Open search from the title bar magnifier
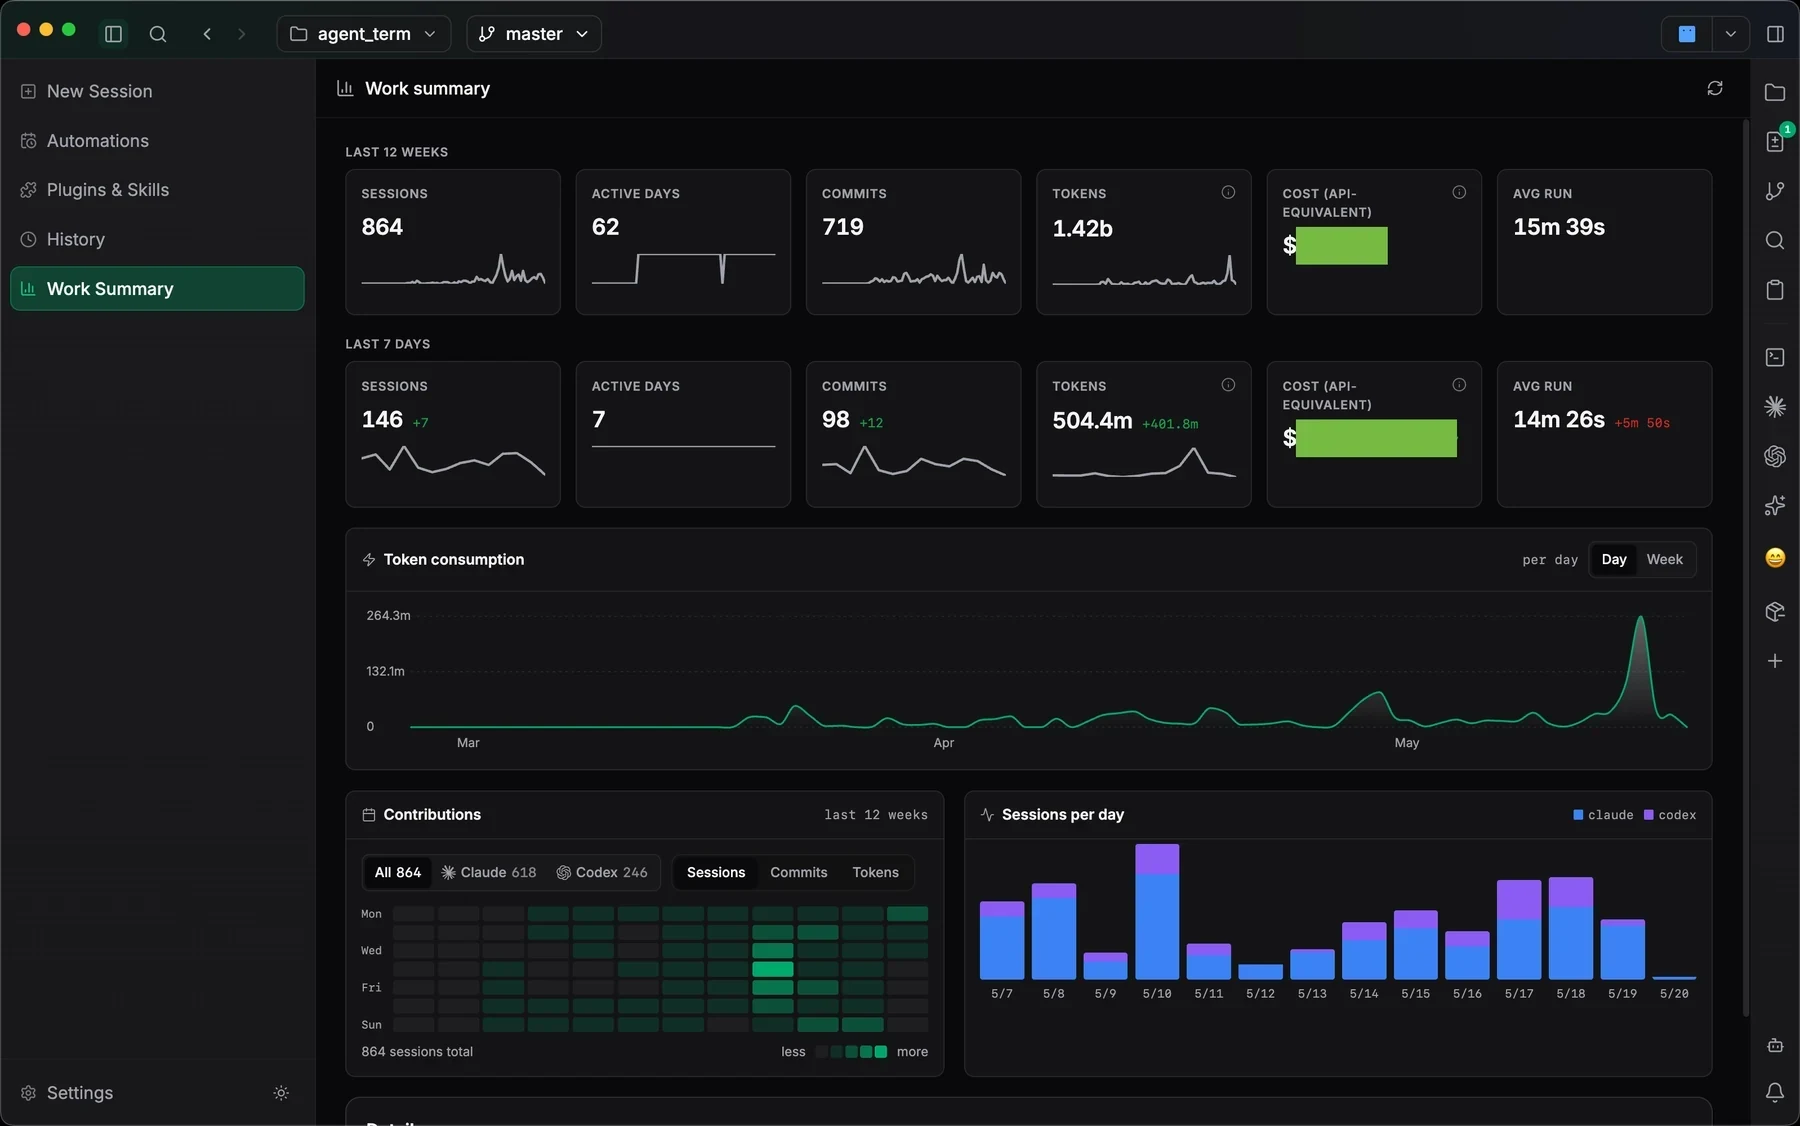Viewport: 1800px width, 1126px height. click(x=158, y=34)
